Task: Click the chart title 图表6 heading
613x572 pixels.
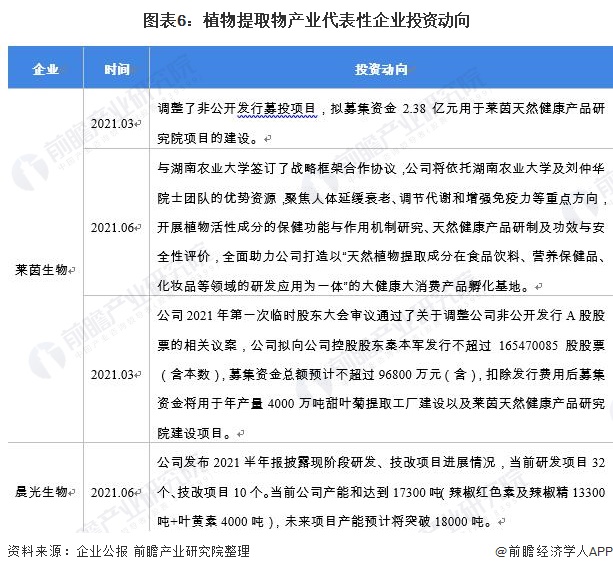Action: coord(306,19)
